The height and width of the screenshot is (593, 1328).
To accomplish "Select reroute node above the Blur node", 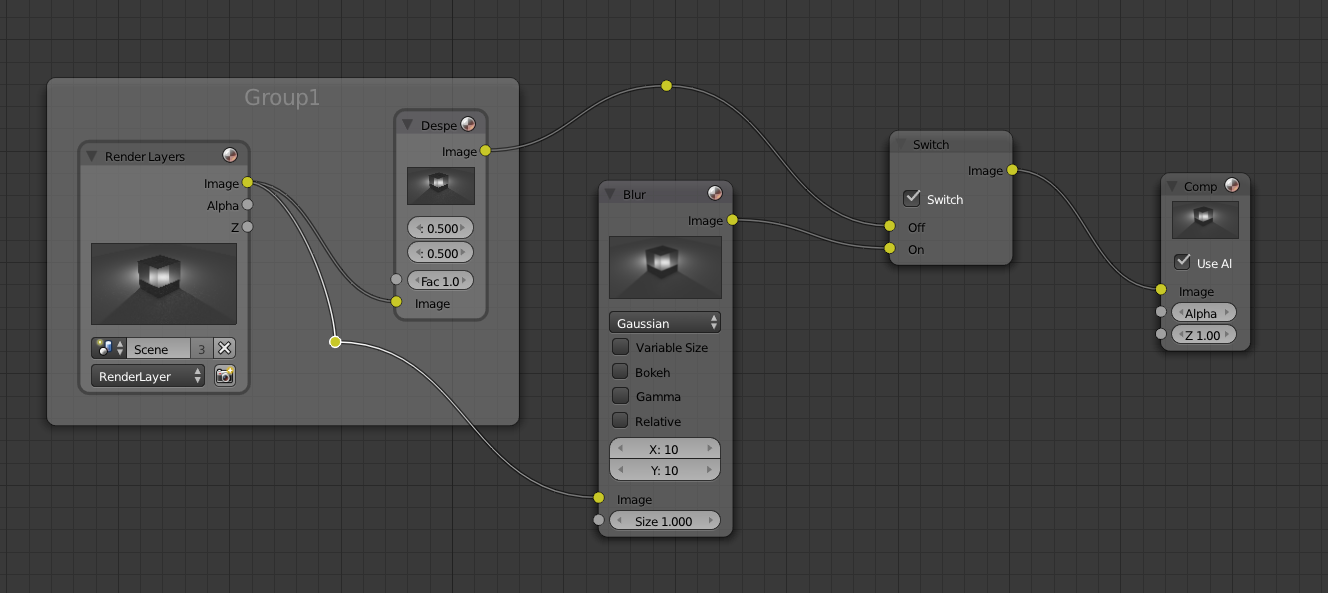I will [667, 86].
